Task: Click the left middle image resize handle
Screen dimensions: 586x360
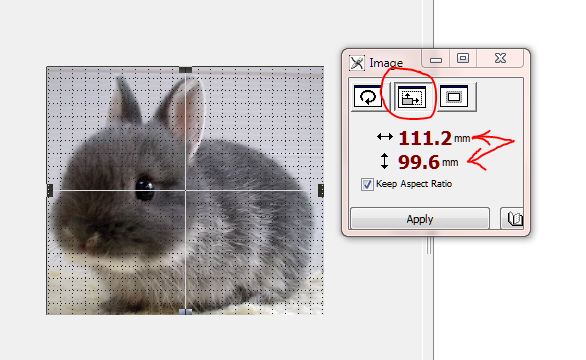Action: (x=50, y=190)
